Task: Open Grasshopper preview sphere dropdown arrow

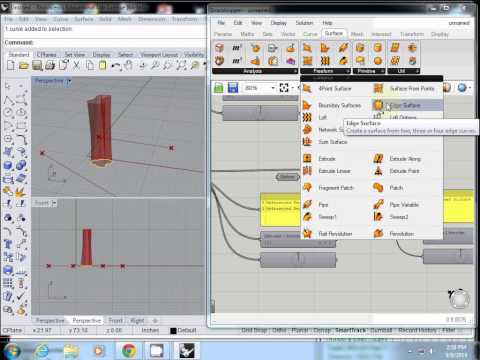Action: point(470,88)
